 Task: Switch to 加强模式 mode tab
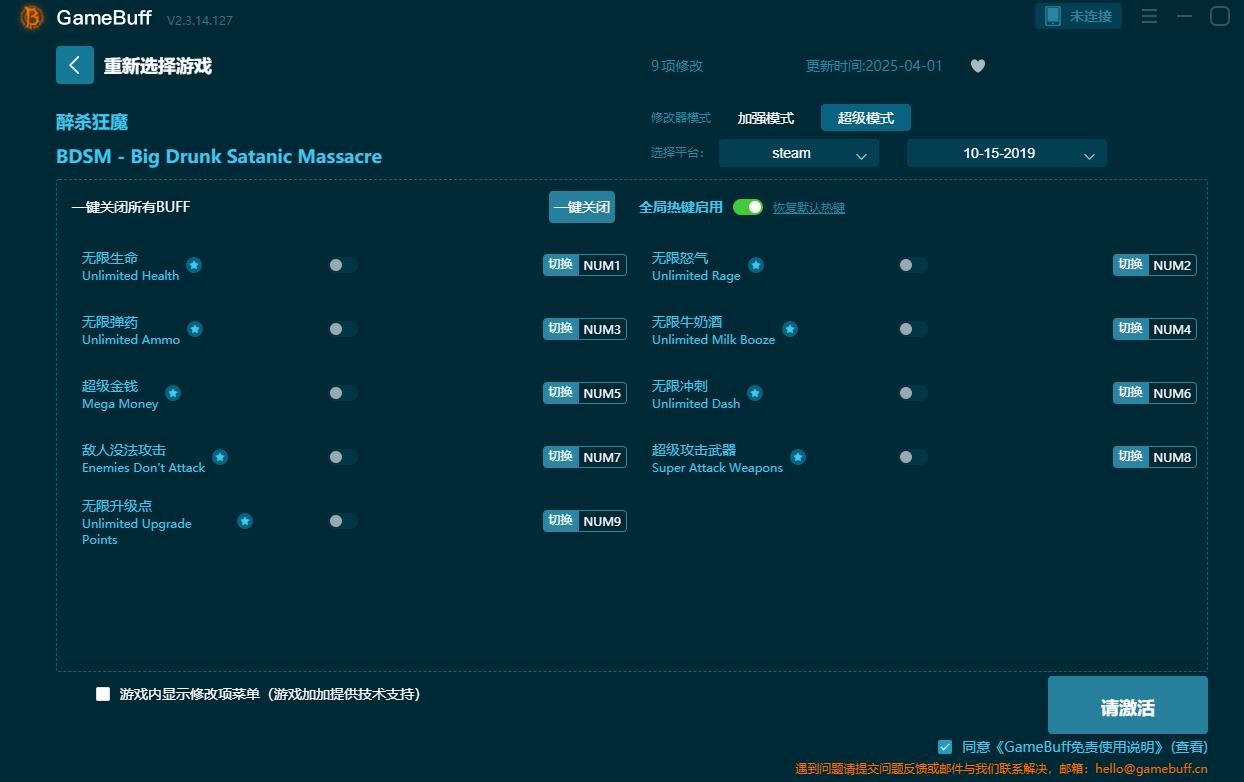(x=765, y=118)
